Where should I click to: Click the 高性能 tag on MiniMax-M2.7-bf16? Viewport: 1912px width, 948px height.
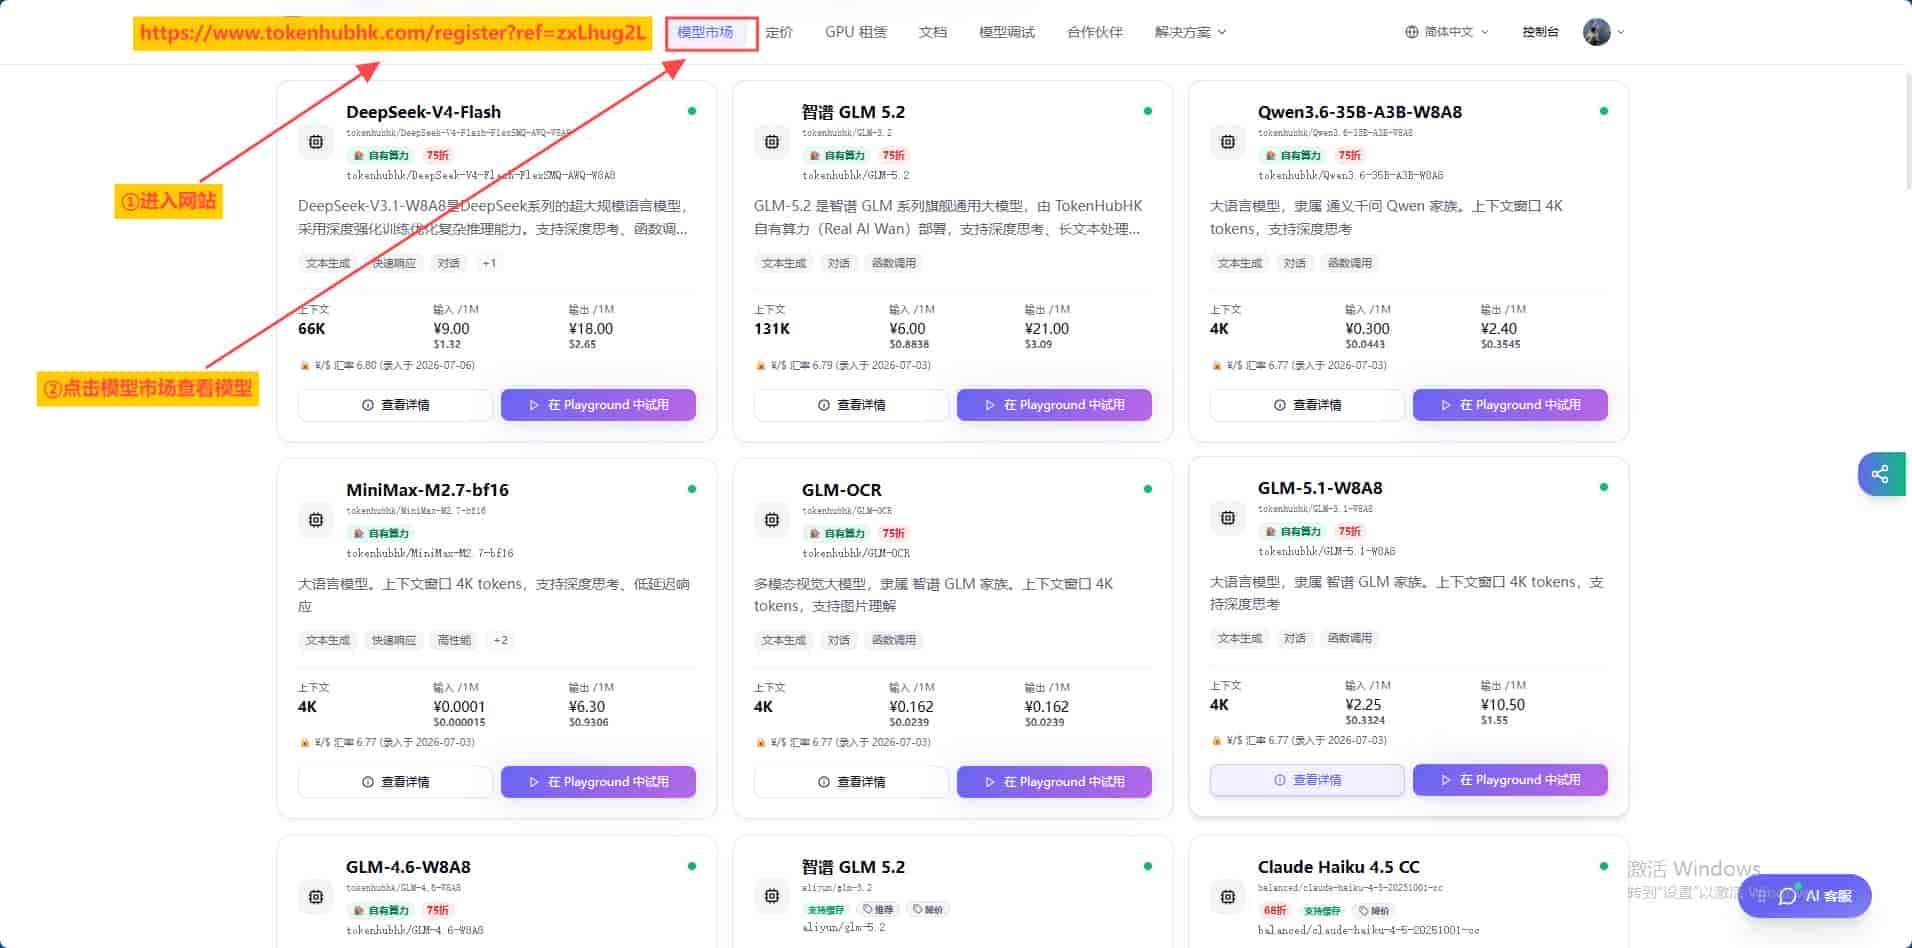pos(454,640)
